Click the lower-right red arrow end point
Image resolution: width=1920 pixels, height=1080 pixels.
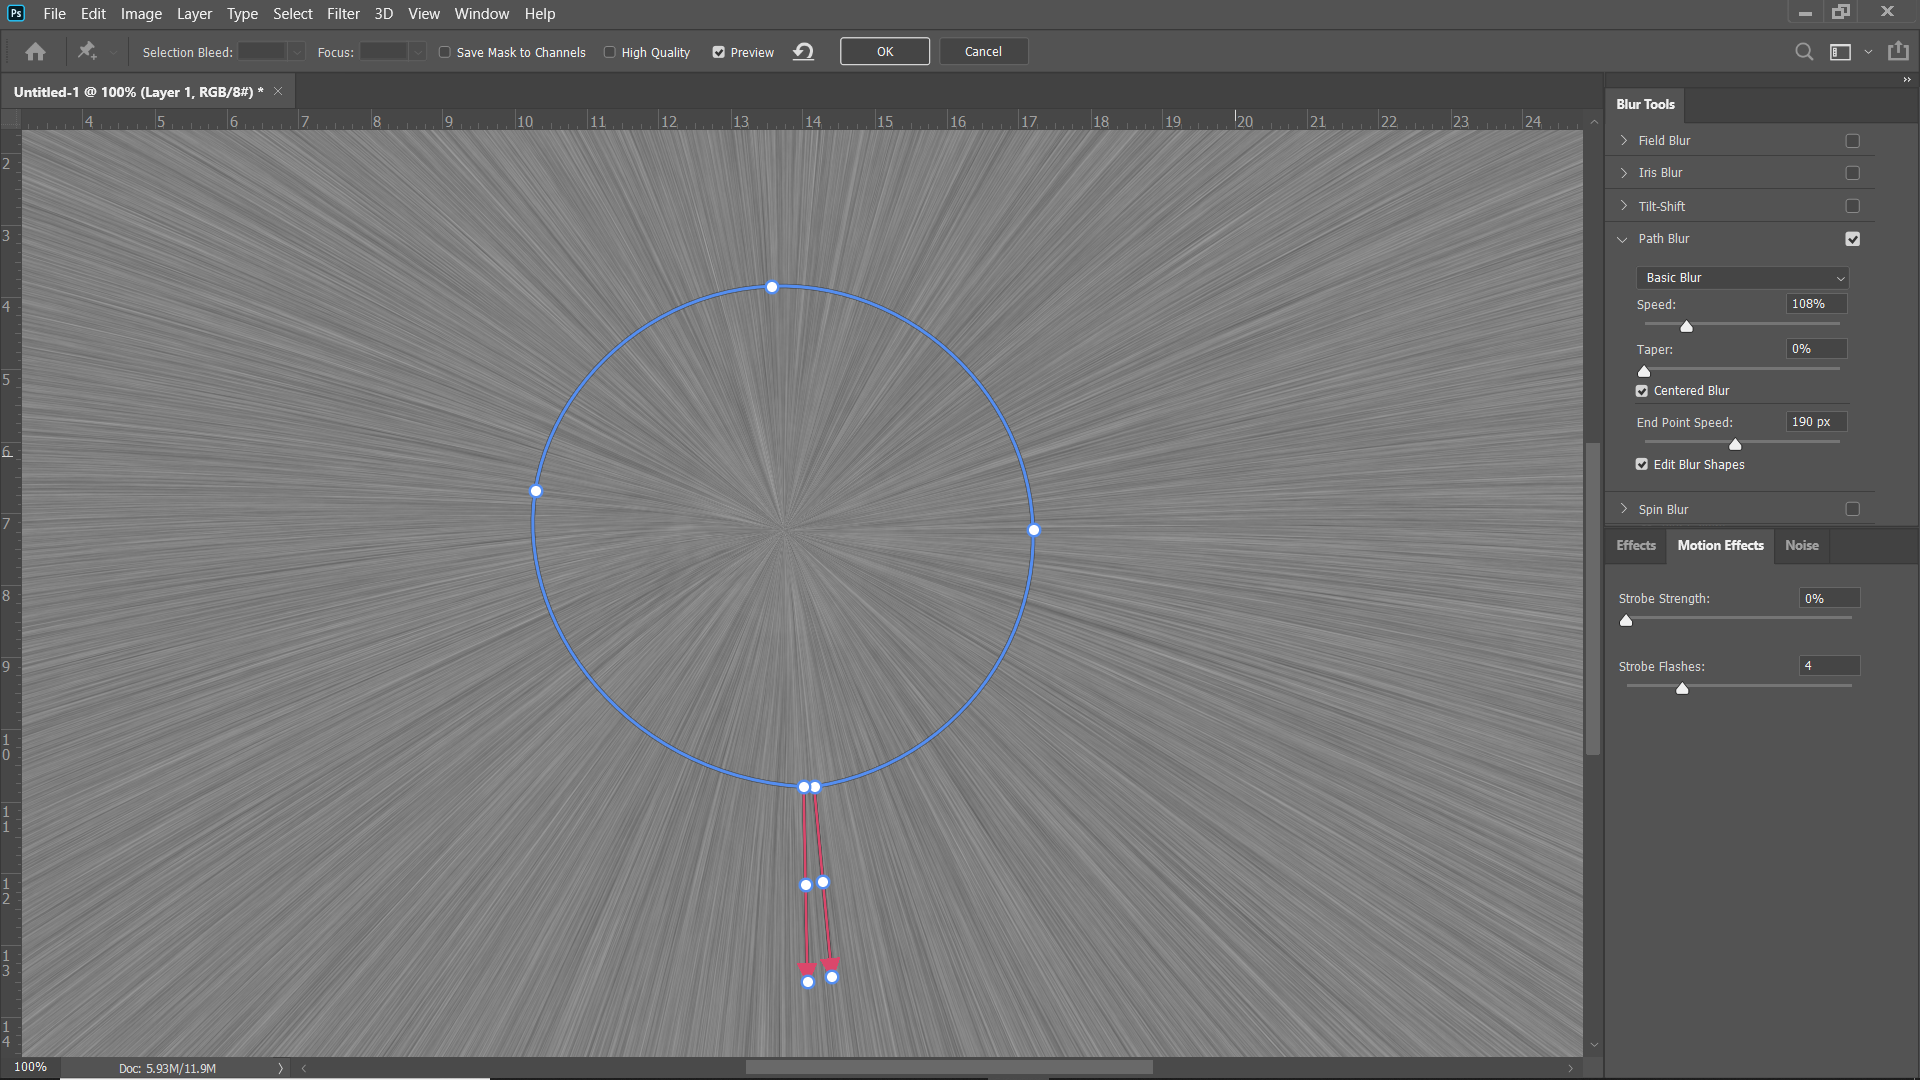(x=832, y=977)
